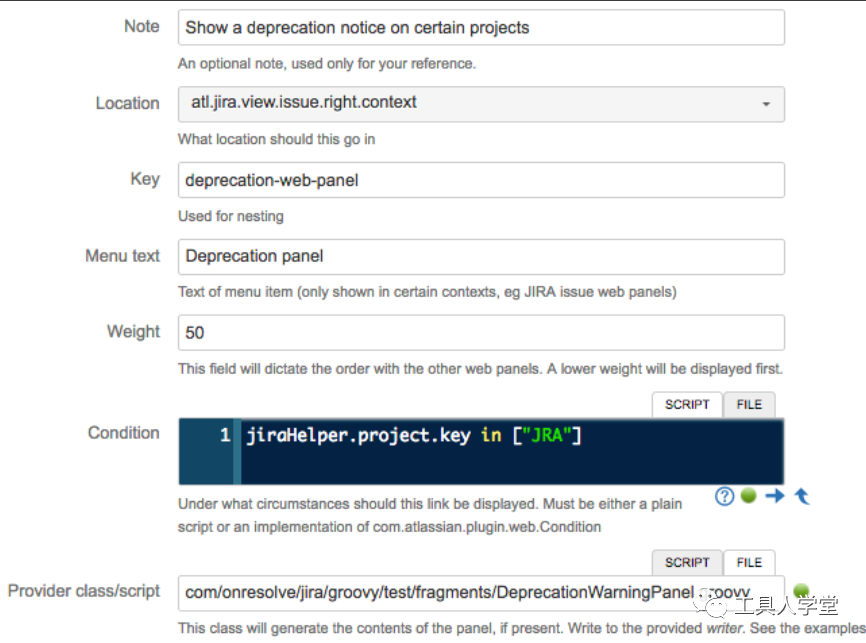Screen dimensions: 866x643
Task: Select the atl.jira.view.issue.right.context location box
Action: pos(481,104)
